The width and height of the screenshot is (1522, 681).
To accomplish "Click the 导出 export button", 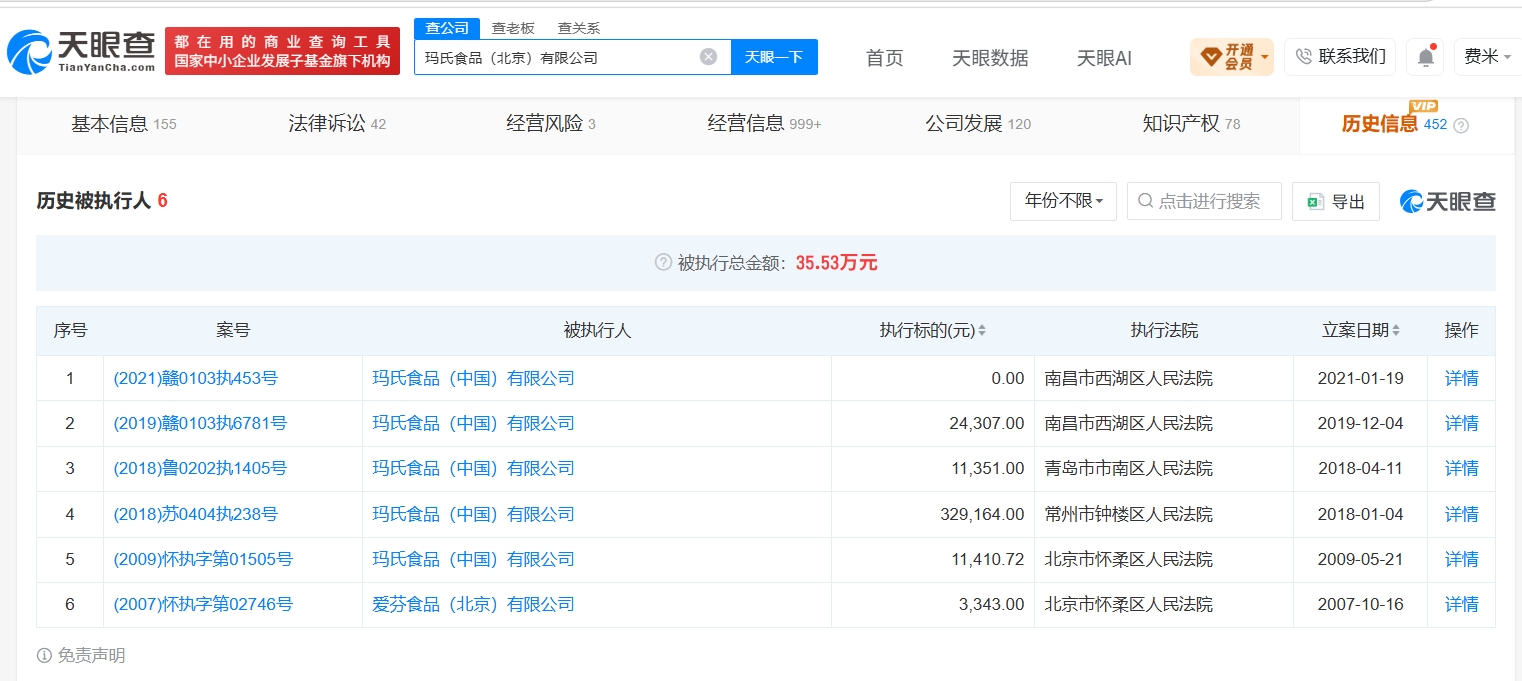I will pos(1336,201).
